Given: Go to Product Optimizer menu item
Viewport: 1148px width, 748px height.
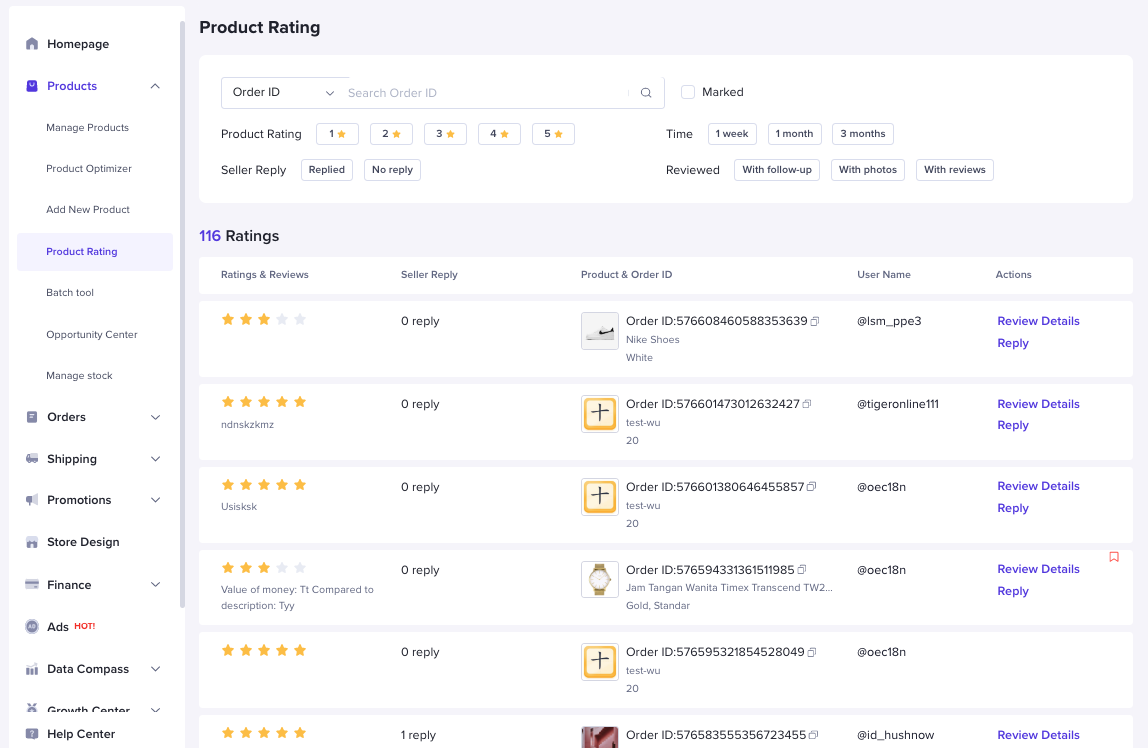Looking at the screenshot, I should pyautogui.click(x=88, y=169).
